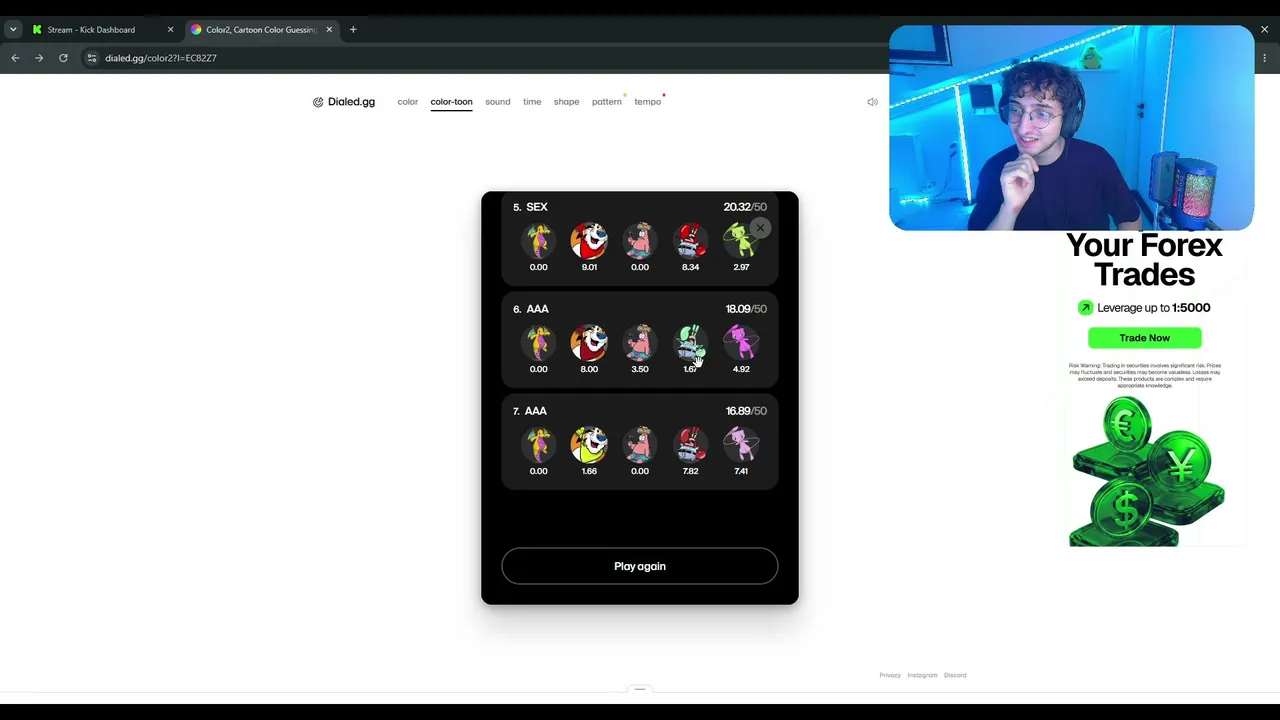
Task: Pick the Patrick Star icon in entry 7
Action: [x=640, y=444]
